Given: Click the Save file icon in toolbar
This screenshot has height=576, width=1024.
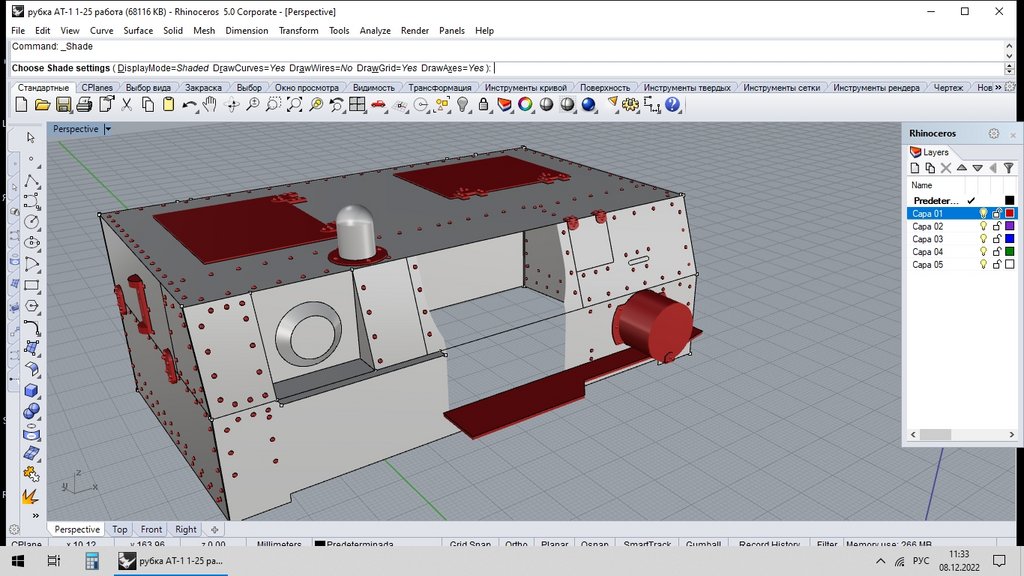Looking at the screenshot, I should click(63, 105).
